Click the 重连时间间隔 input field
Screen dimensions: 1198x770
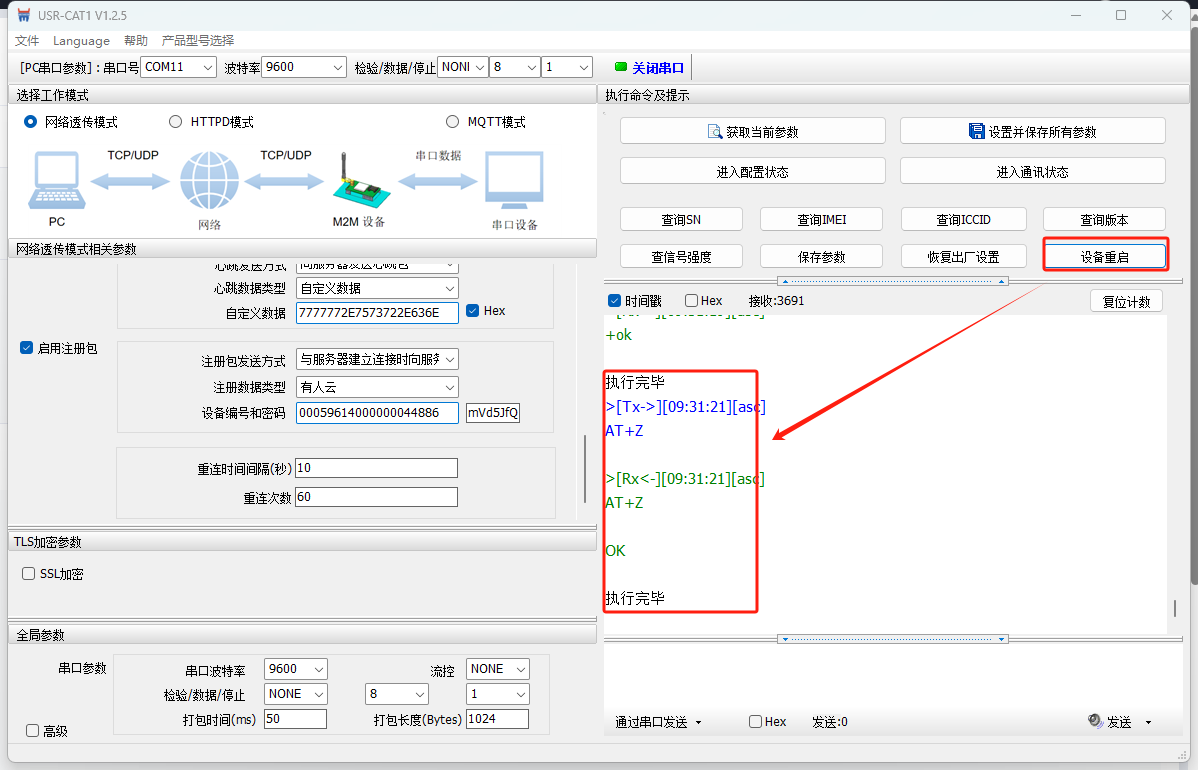point(376,468)
